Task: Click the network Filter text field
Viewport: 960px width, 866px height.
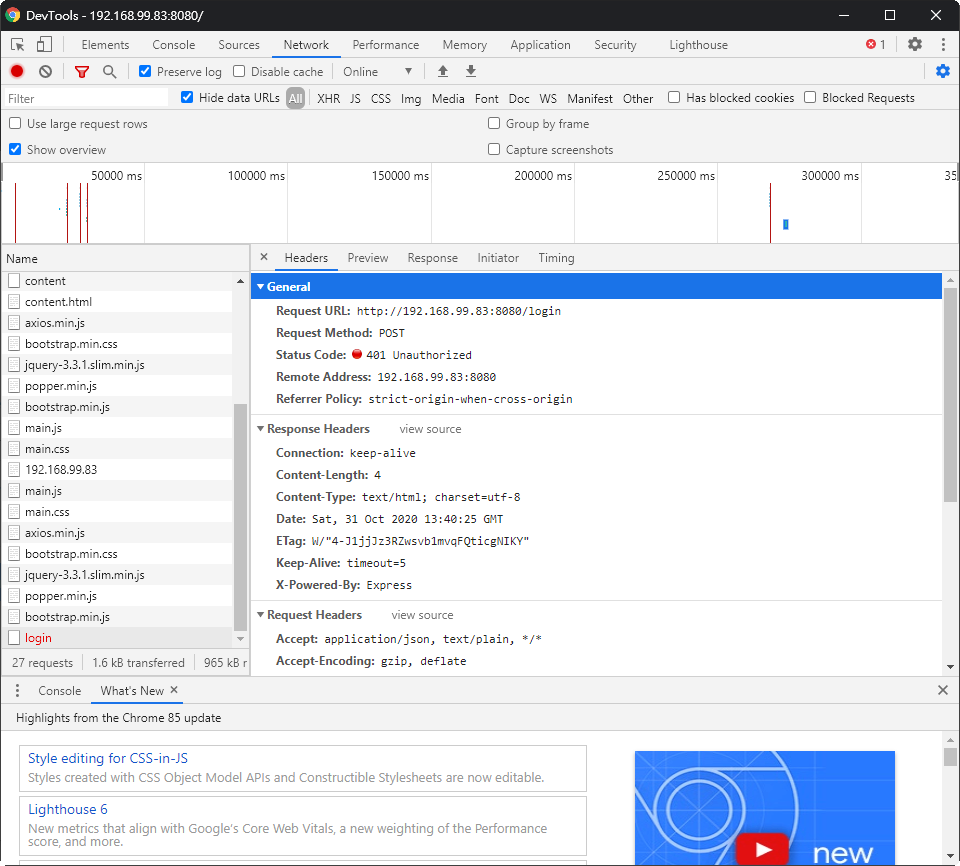Action: click(86, 98)
